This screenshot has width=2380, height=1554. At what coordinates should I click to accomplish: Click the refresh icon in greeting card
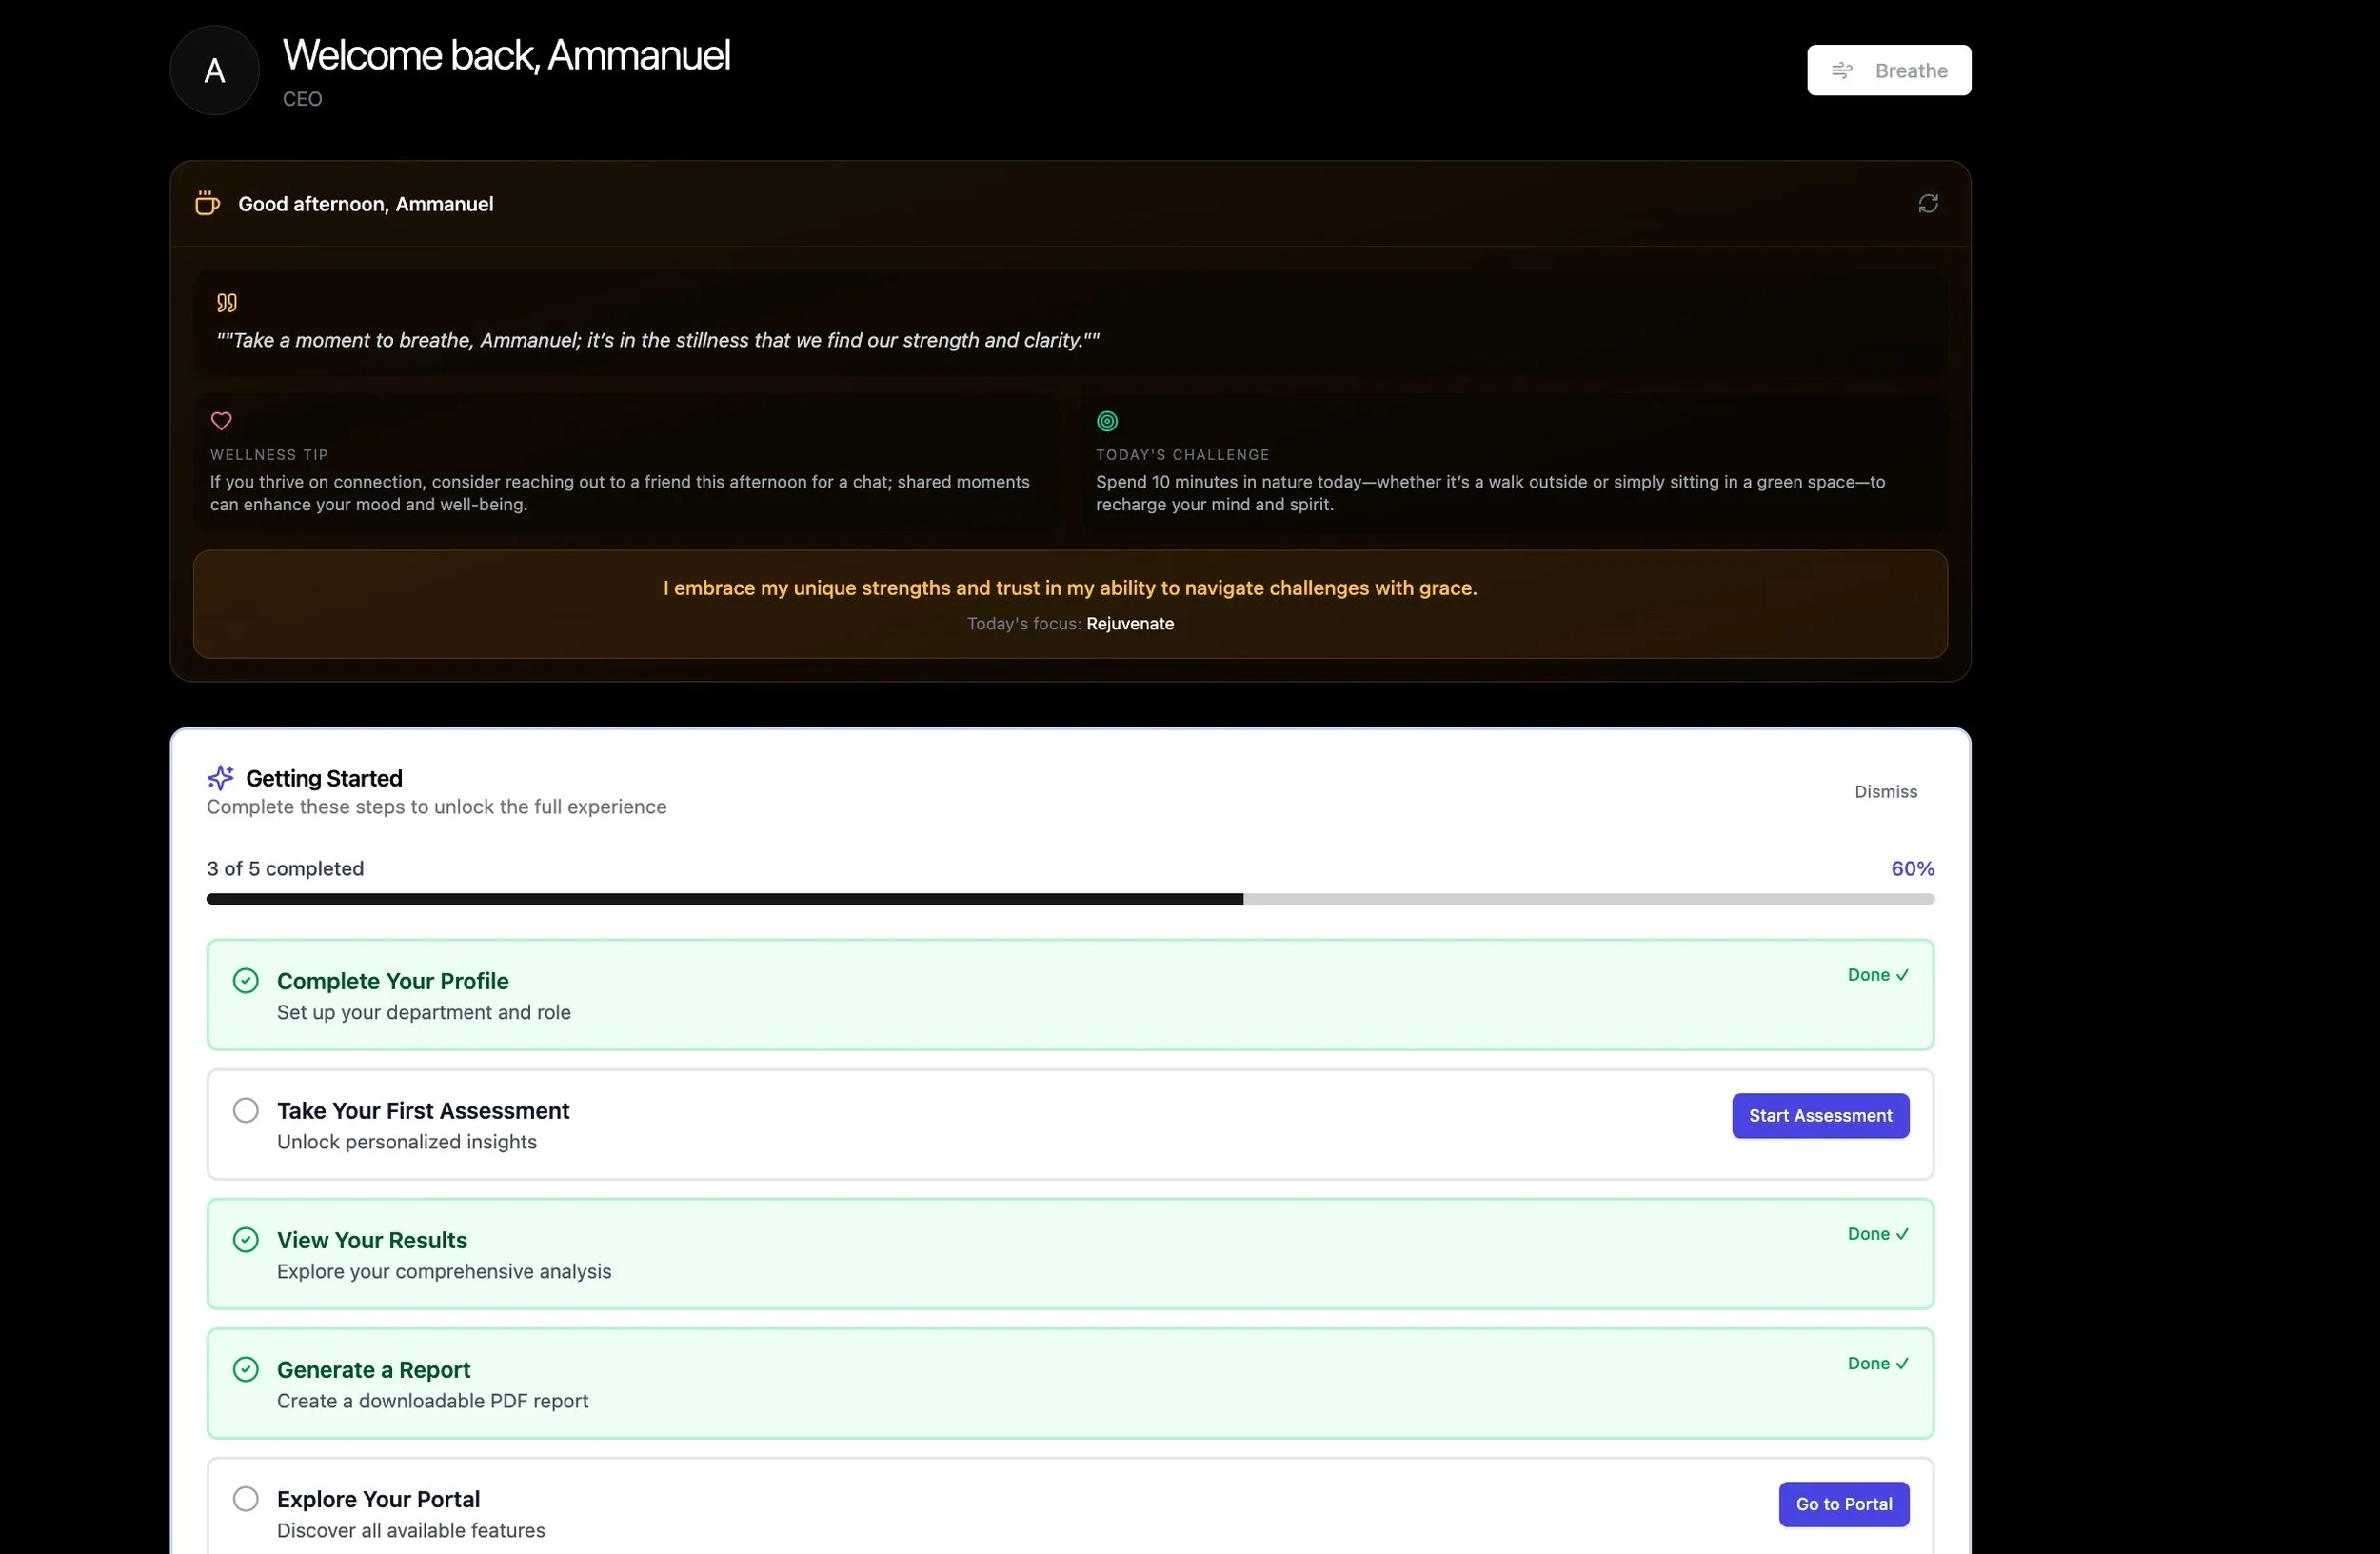coord(1927,204)
